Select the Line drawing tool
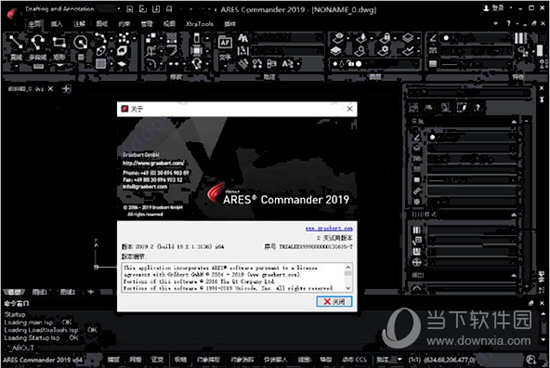The image size is (550, 368). pos(16,42)
